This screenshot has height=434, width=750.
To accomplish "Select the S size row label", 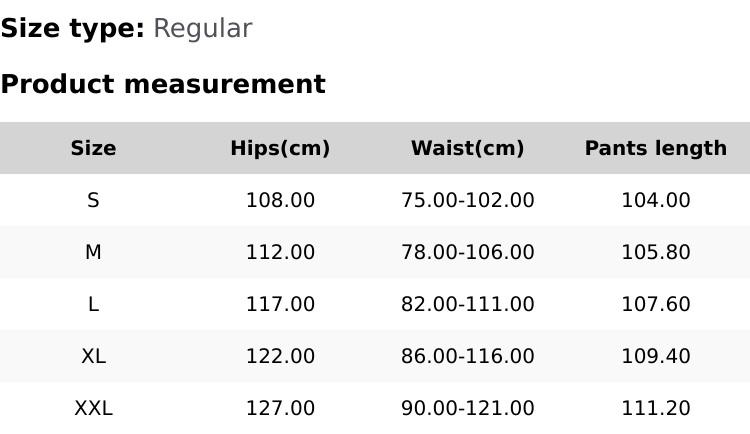I will [x=93, y=200].
